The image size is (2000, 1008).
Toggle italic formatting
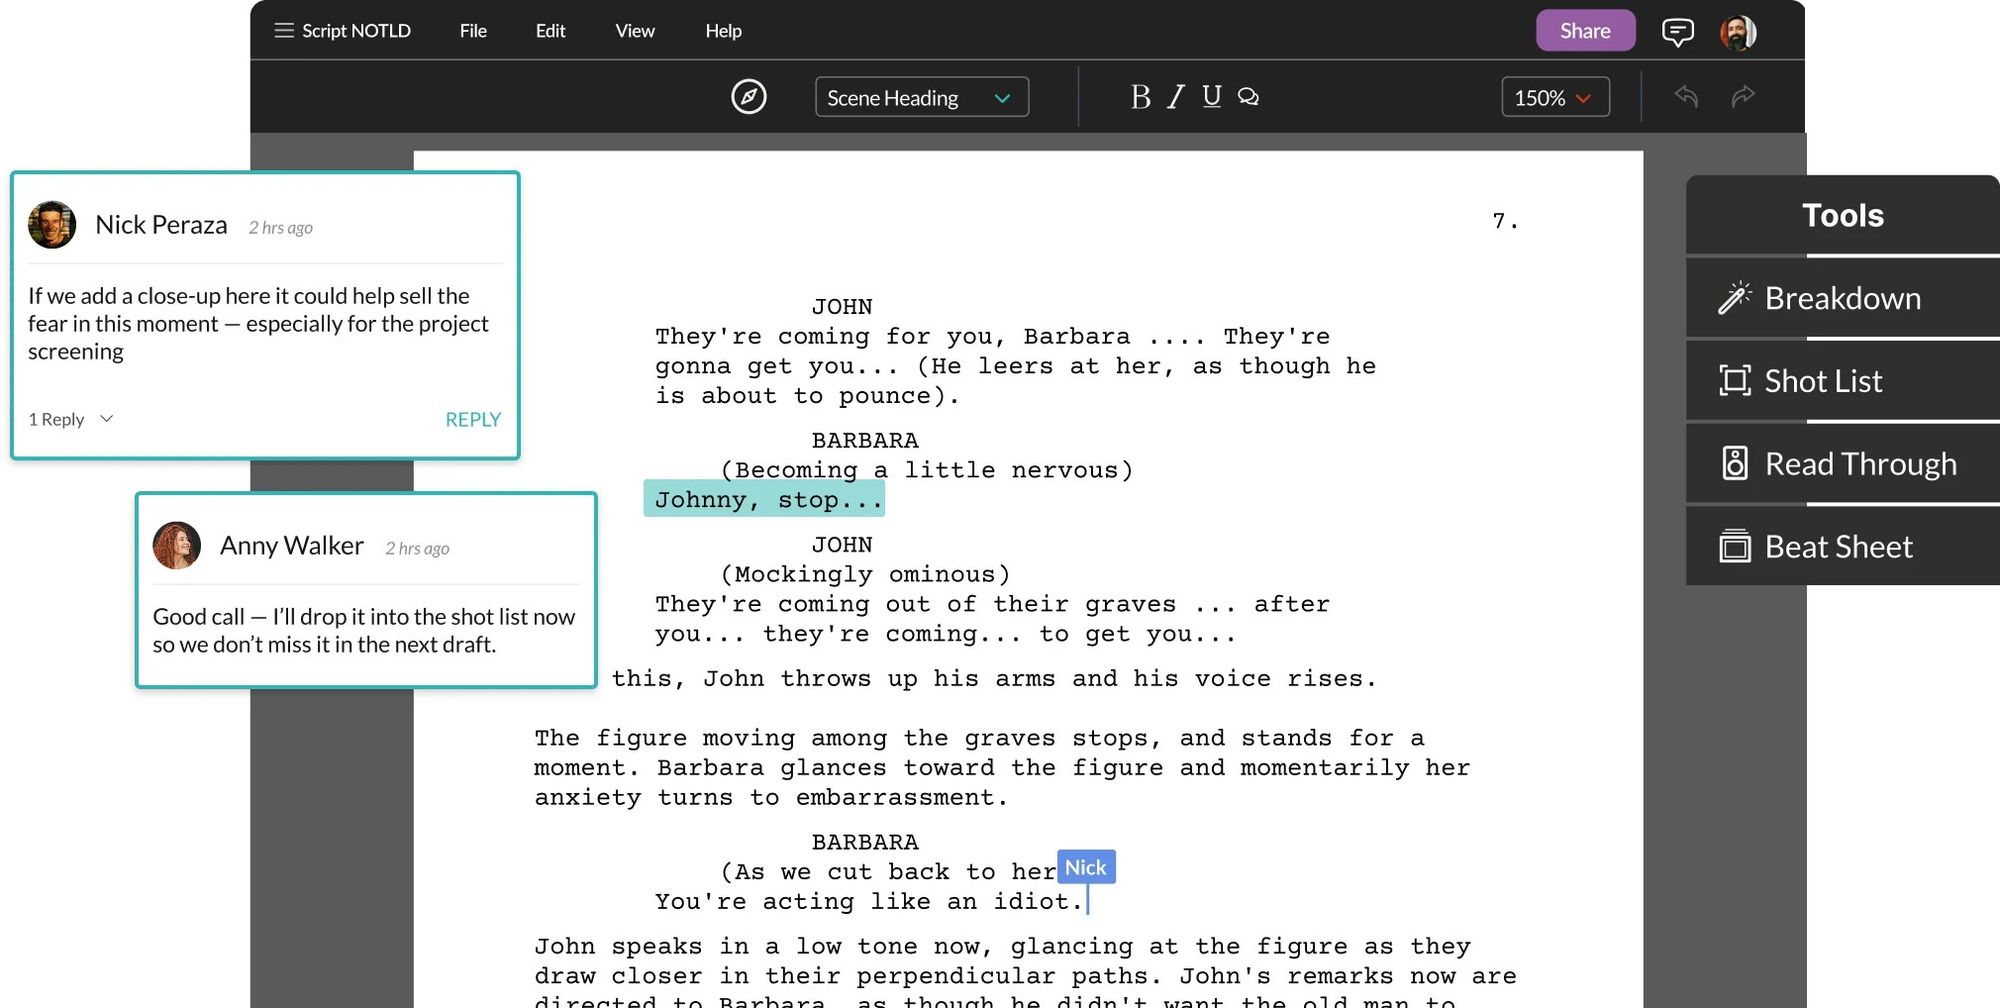coord(1176,97)
